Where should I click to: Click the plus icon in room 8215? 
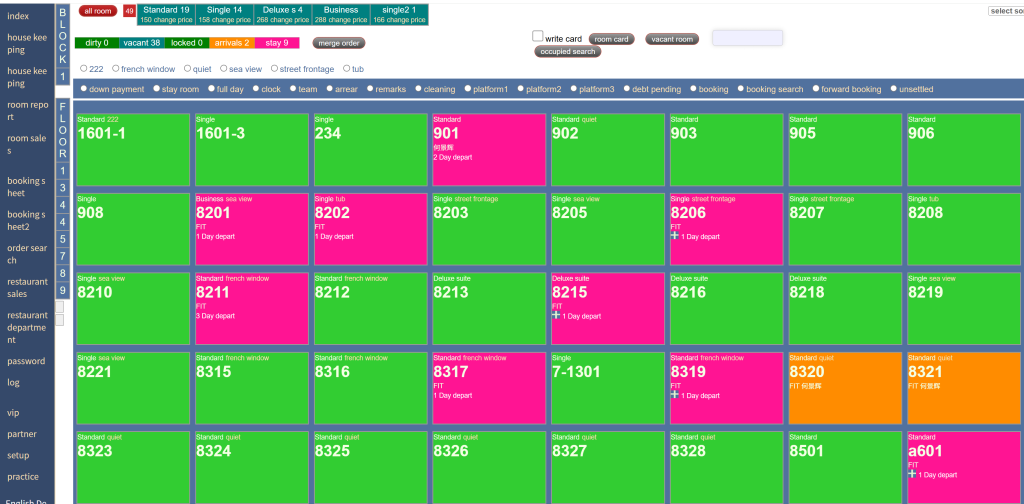557,315
